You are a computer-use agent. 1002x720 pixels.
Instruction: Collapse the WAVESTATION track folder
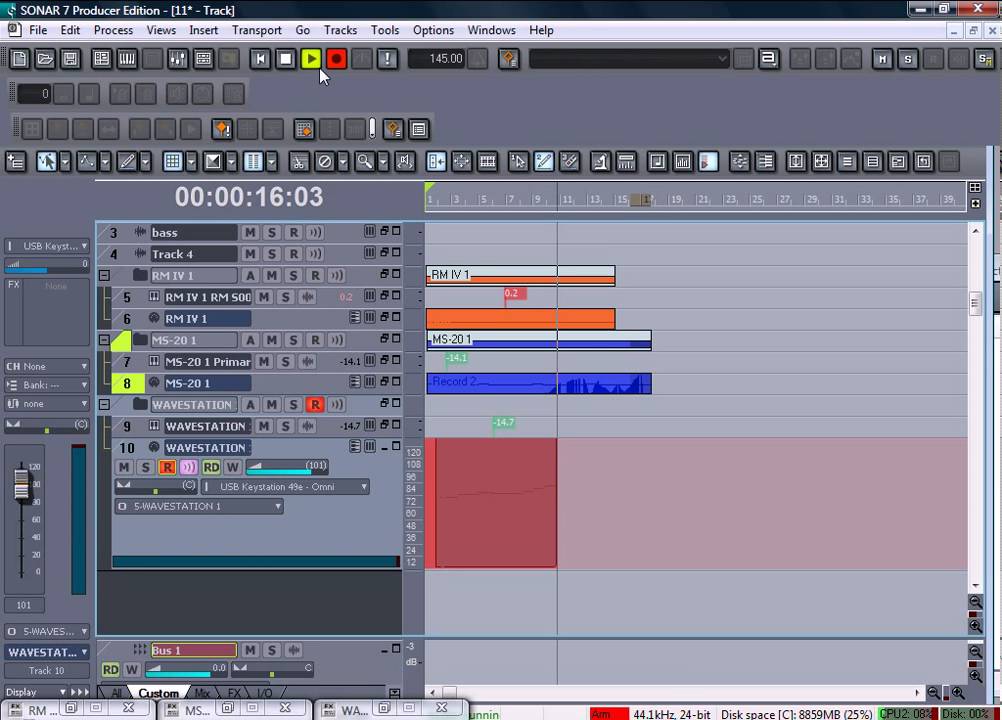pos(104,404)
